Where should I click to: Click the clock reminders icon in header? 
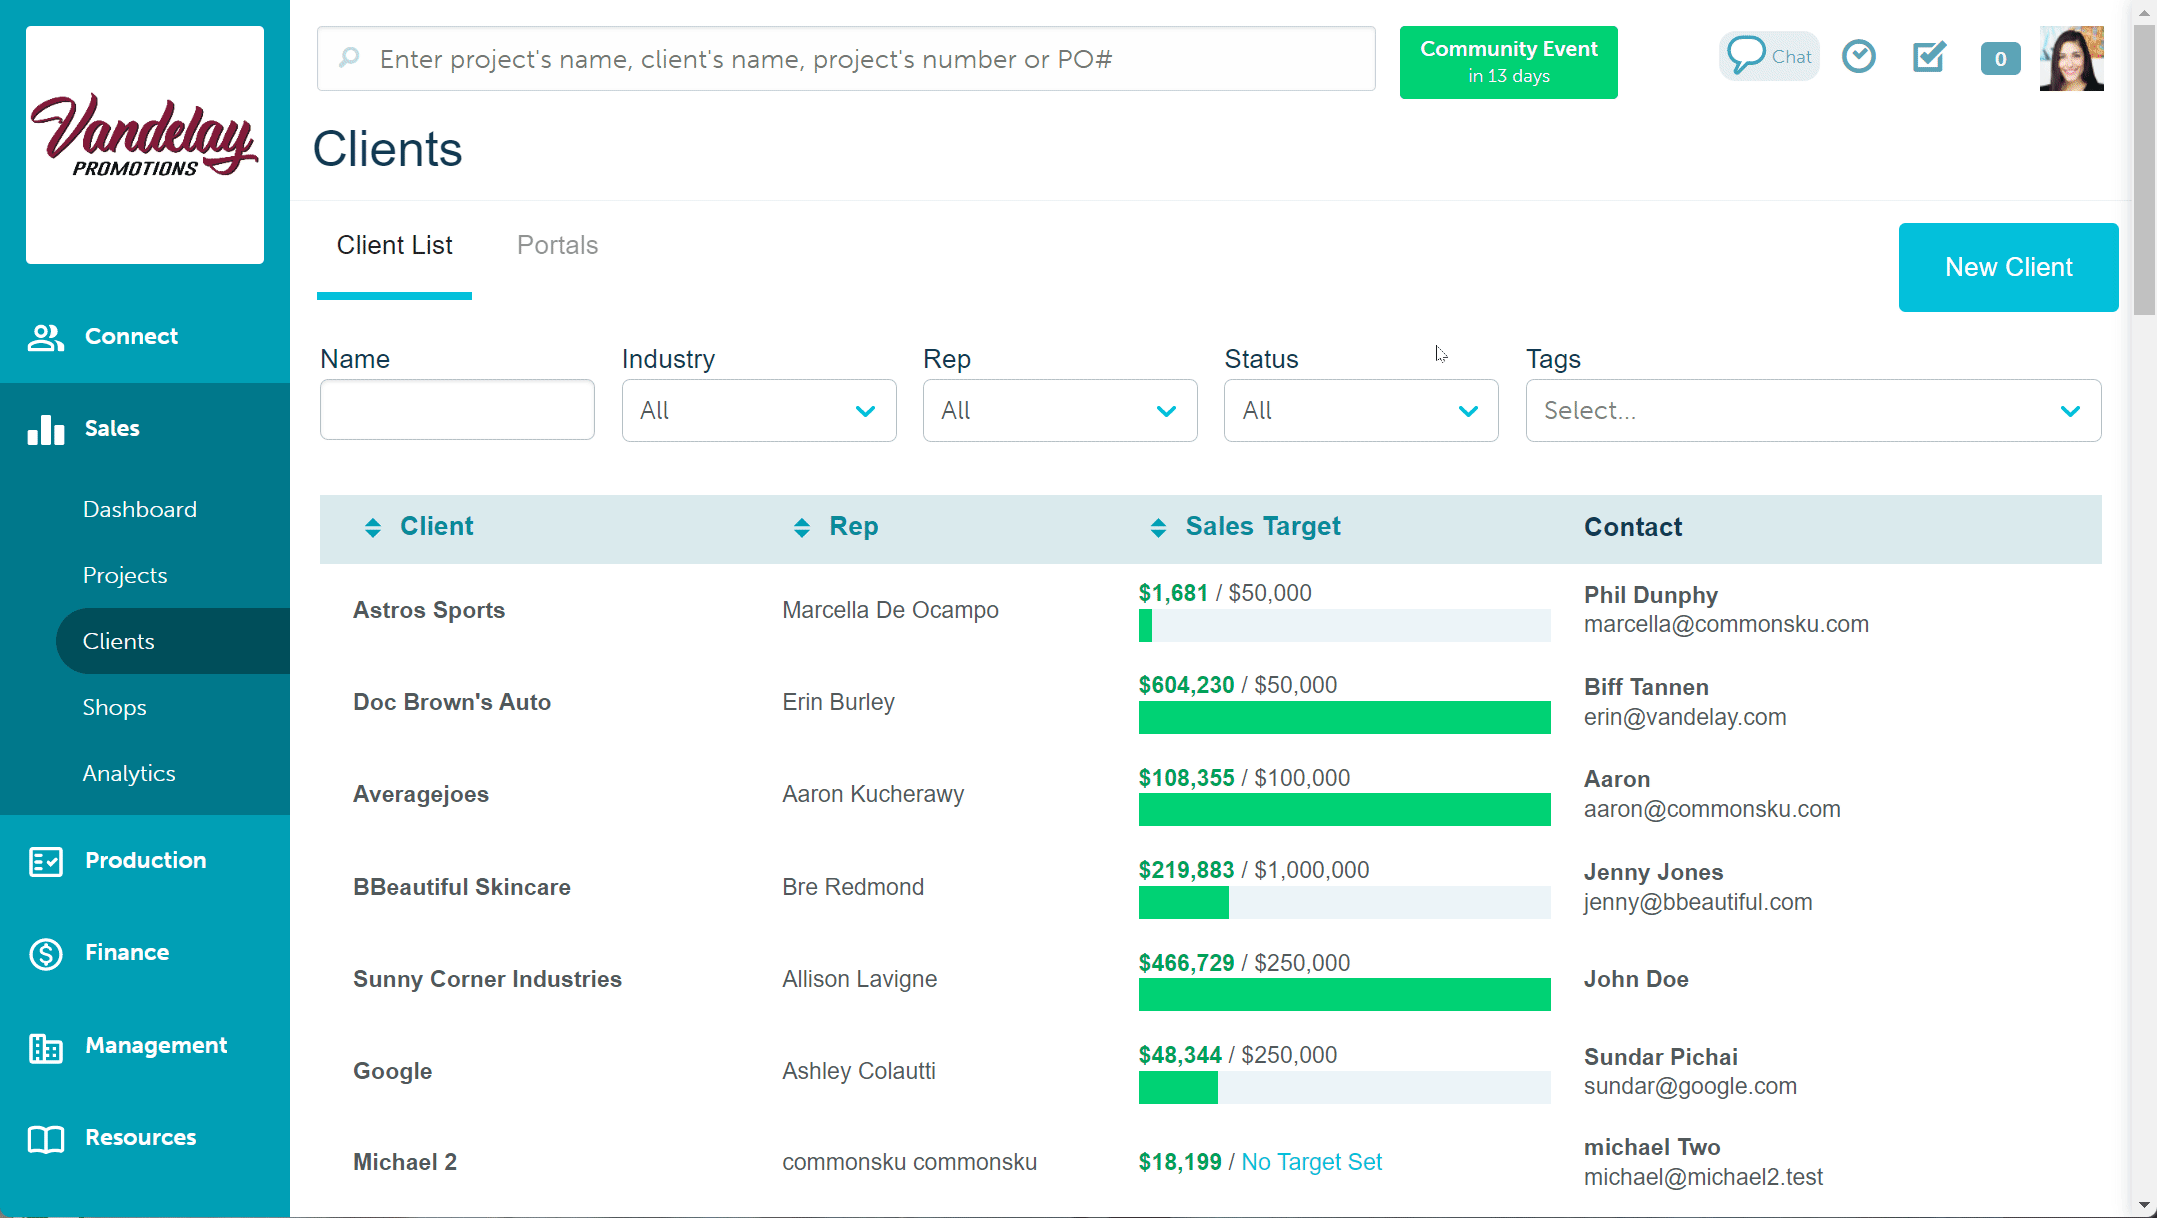tap(1858, 56)
